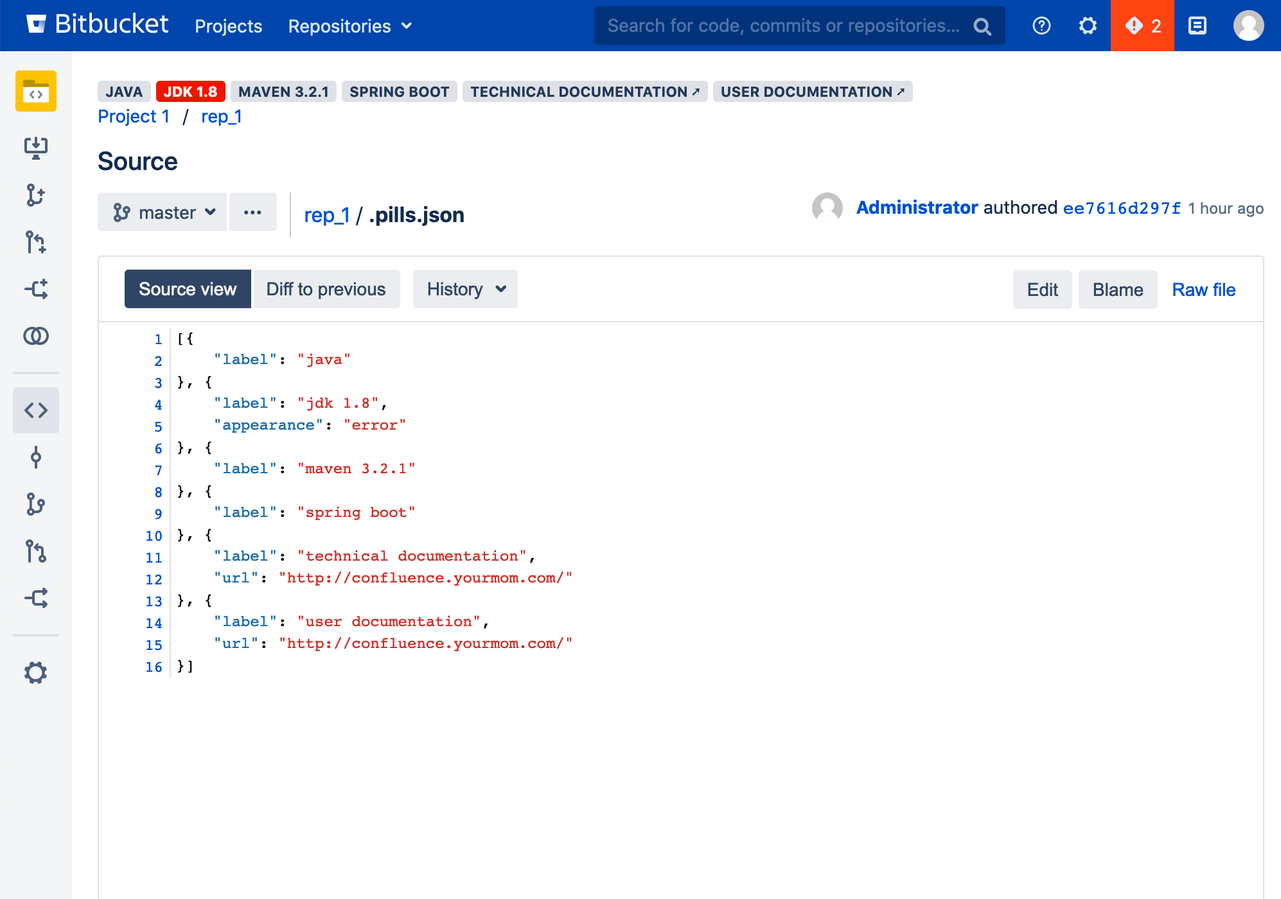Click the red JDK 1.8 pill
The width and height of the screenshot is (1281, 899).
(x=190, y=92)
